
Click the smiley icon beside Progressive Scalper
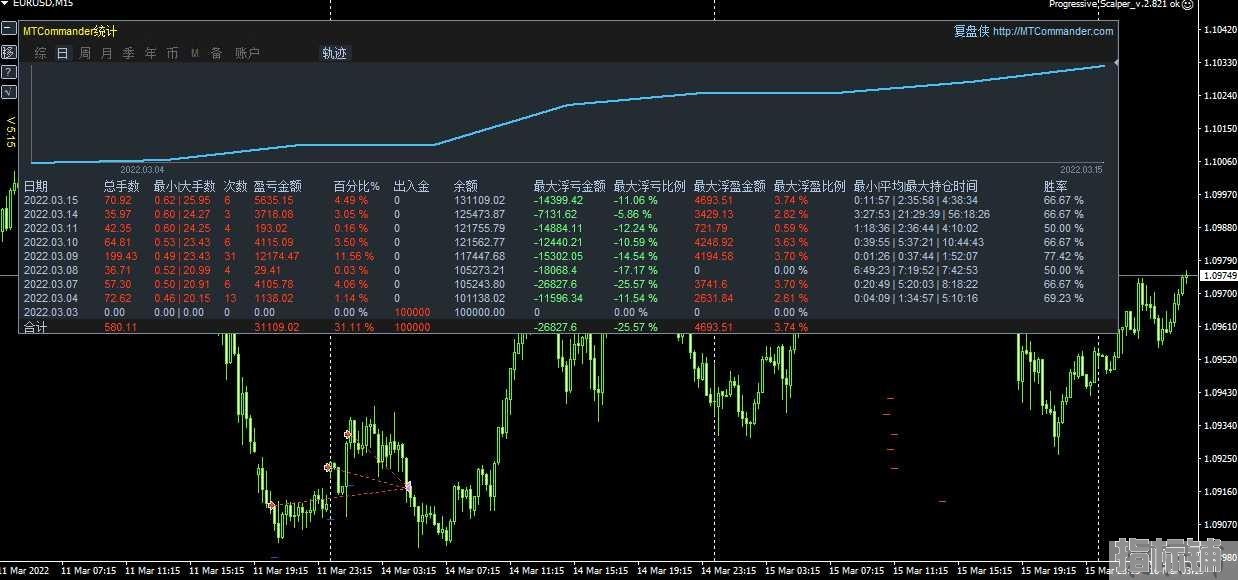[1187, 5]
